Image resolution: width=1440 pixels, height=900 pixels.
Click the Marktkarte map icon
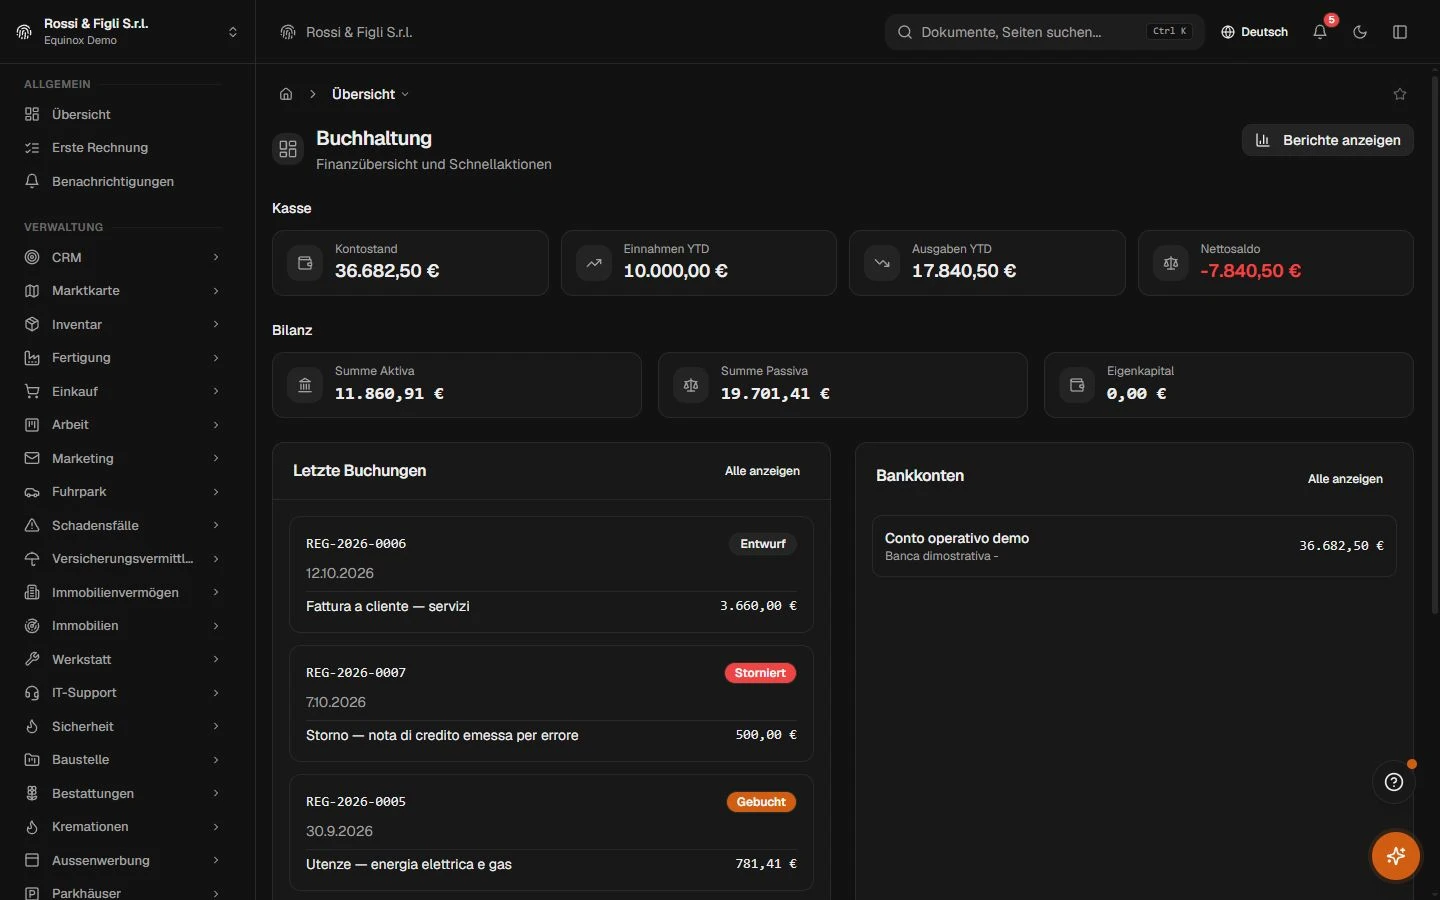[32, 291]
